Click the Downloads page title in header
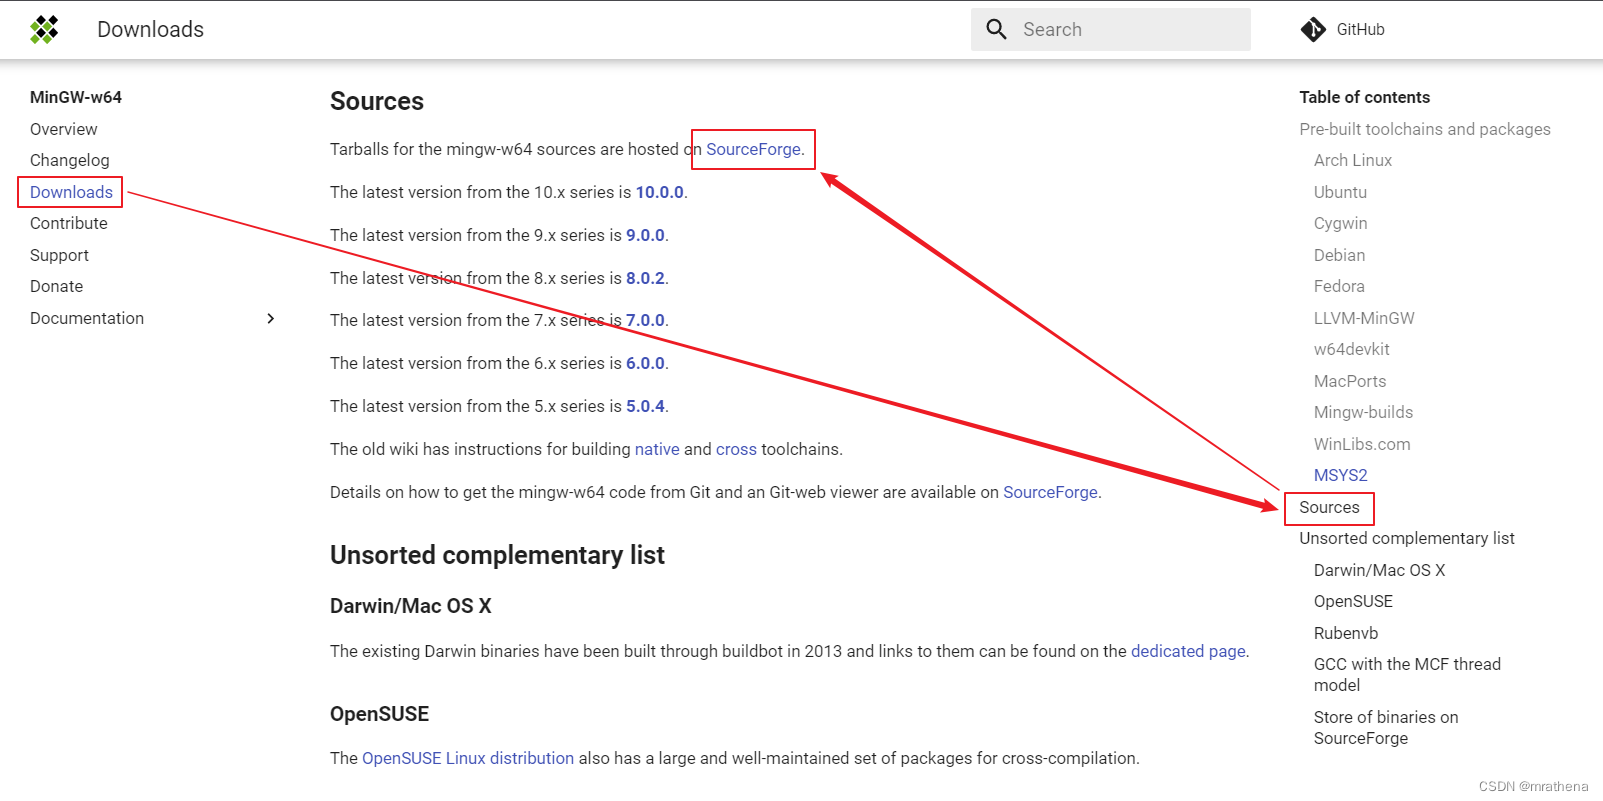The height and width of the screenshot is (801, 1603). (150, 30)
